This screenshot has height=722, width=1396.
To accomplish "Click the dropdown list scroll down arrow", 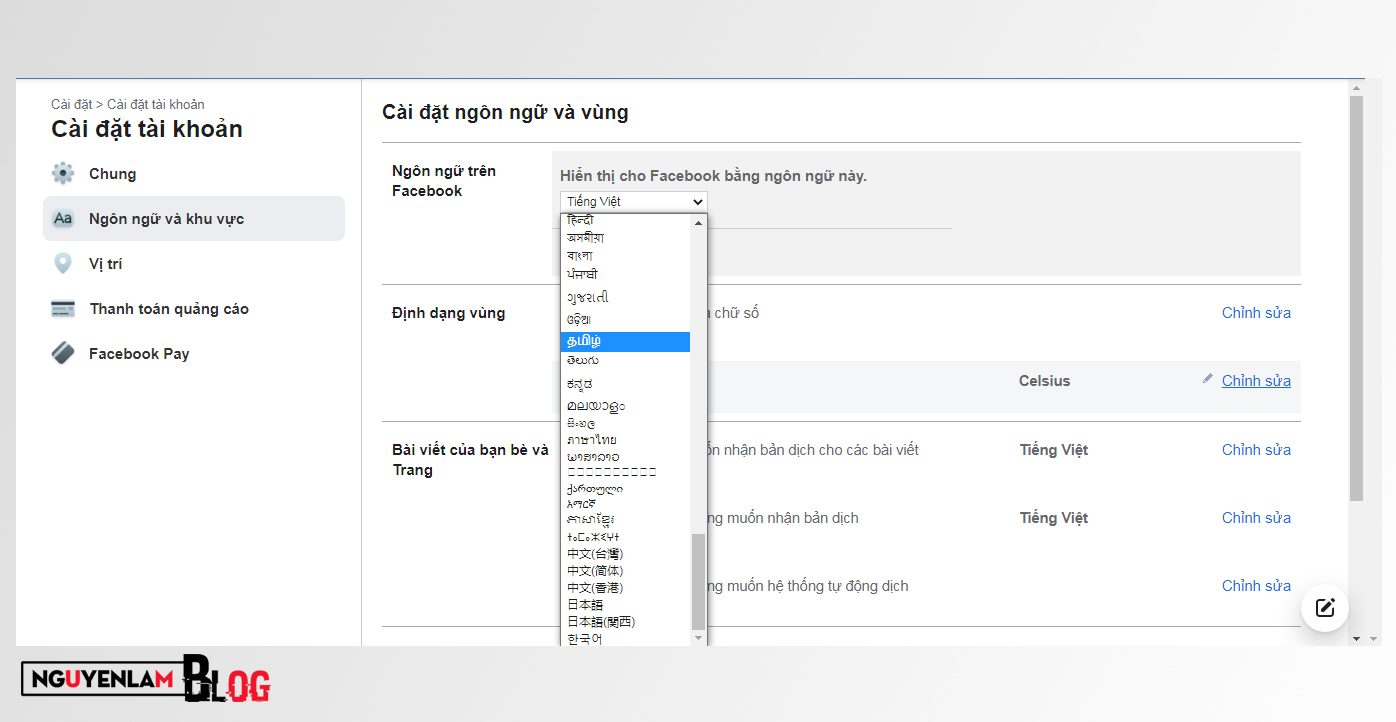I will click(x=698, y=638).
